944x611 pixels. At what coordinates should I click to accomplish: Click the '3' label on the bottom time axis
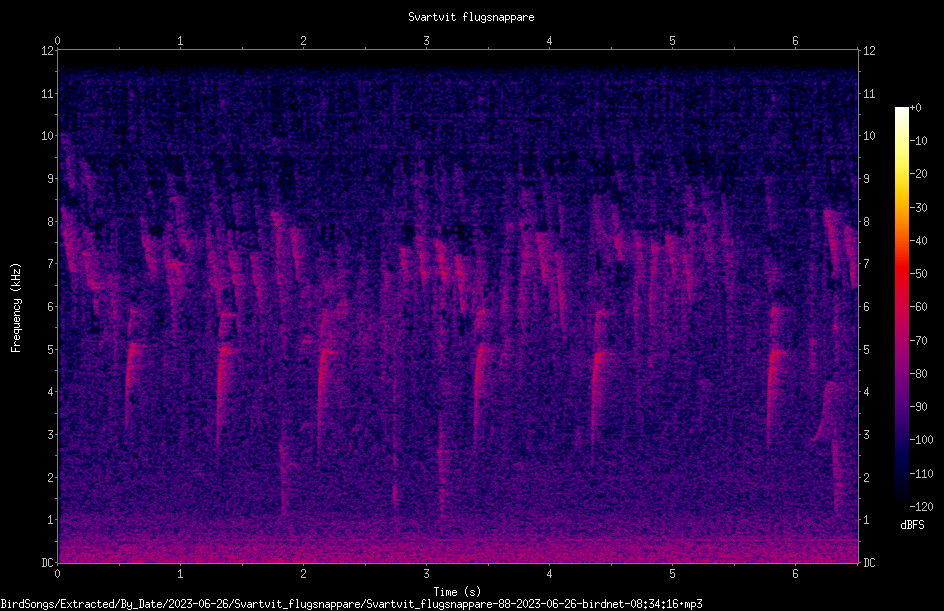pos(426,574)
